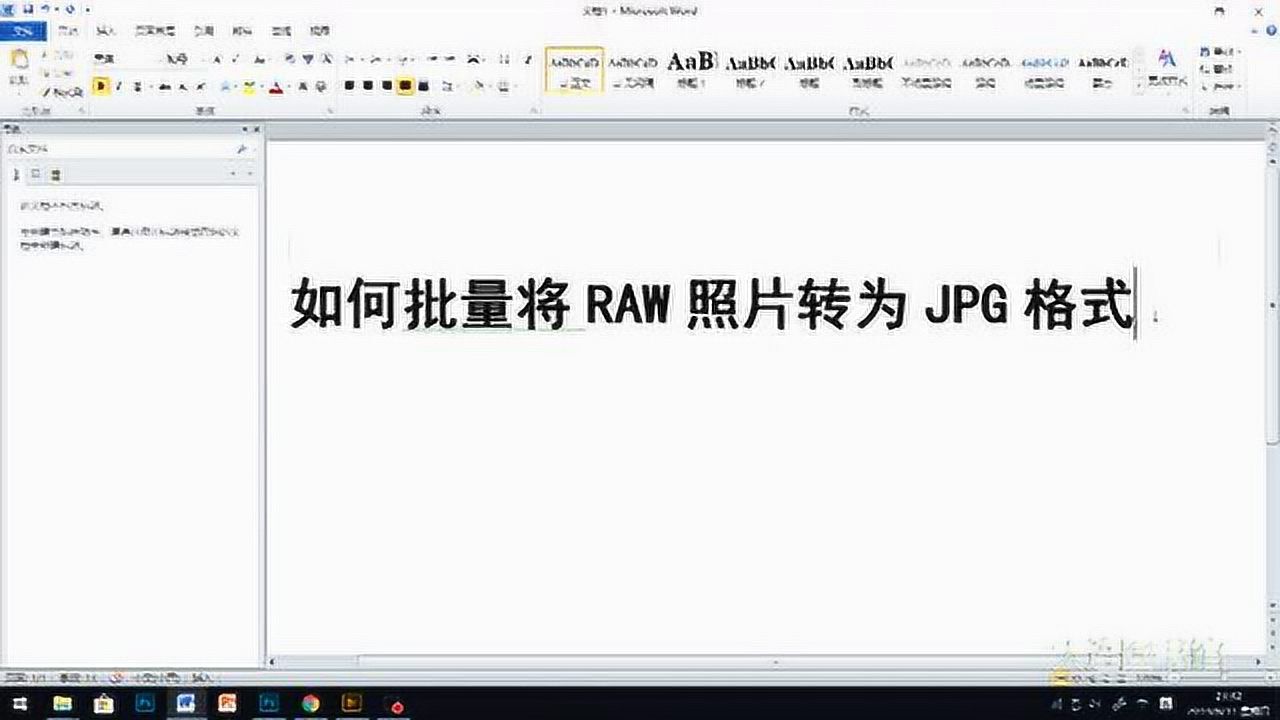The width and height of the screenshot is (1280, 720).
Task: Click the Windows Start button
Action: pyautogui.click(x=19, y=703)
